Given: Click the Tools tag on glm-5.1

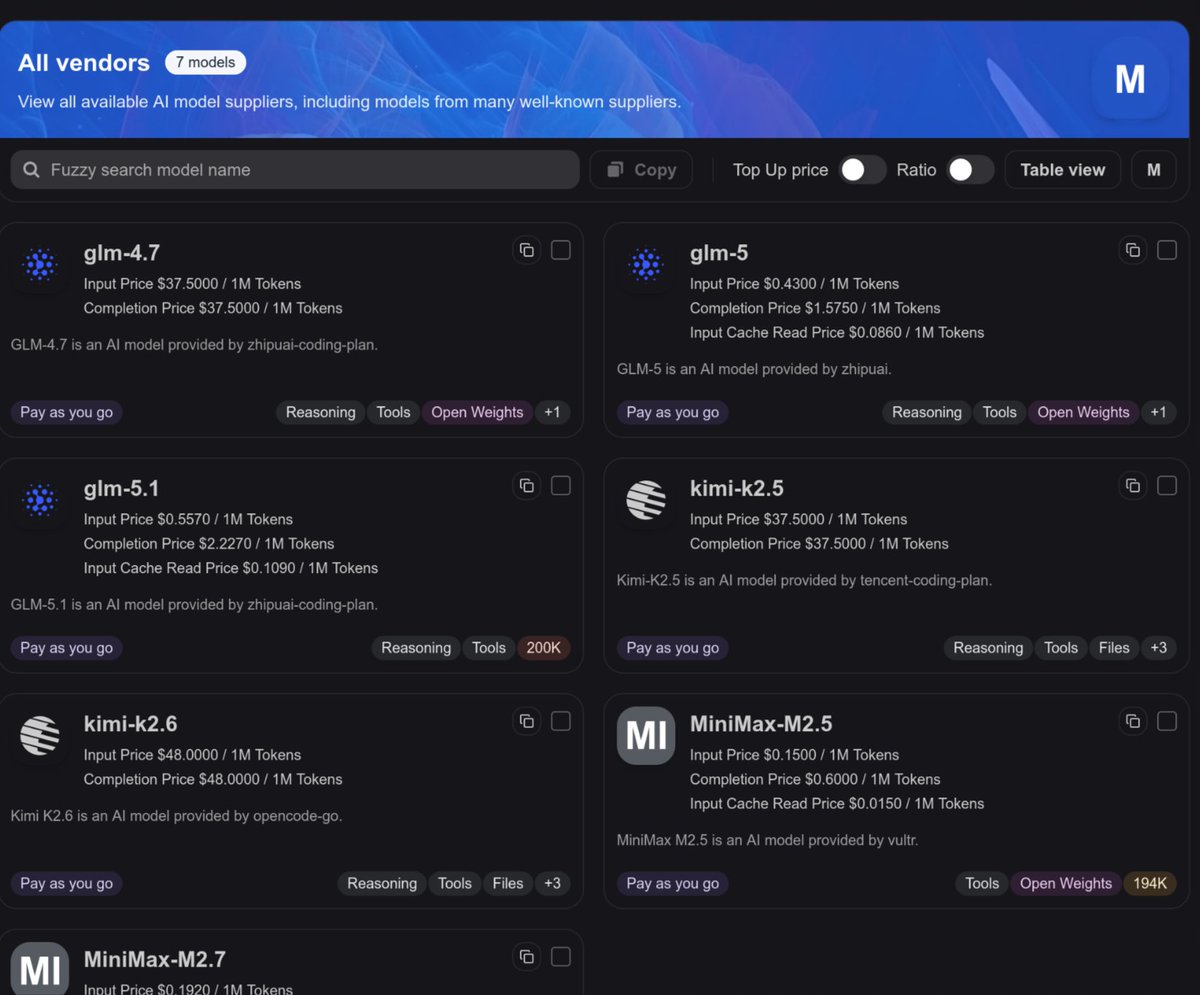Looking at the screenshot, I should (x=489, y=648).
